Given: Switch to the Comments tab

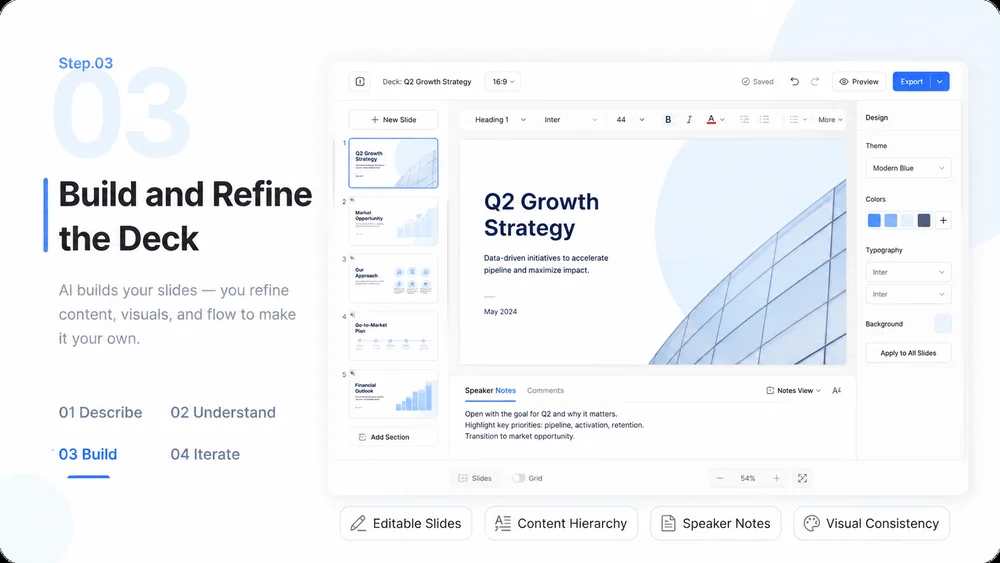Looking at the screenshot, I should click(545, 390).
